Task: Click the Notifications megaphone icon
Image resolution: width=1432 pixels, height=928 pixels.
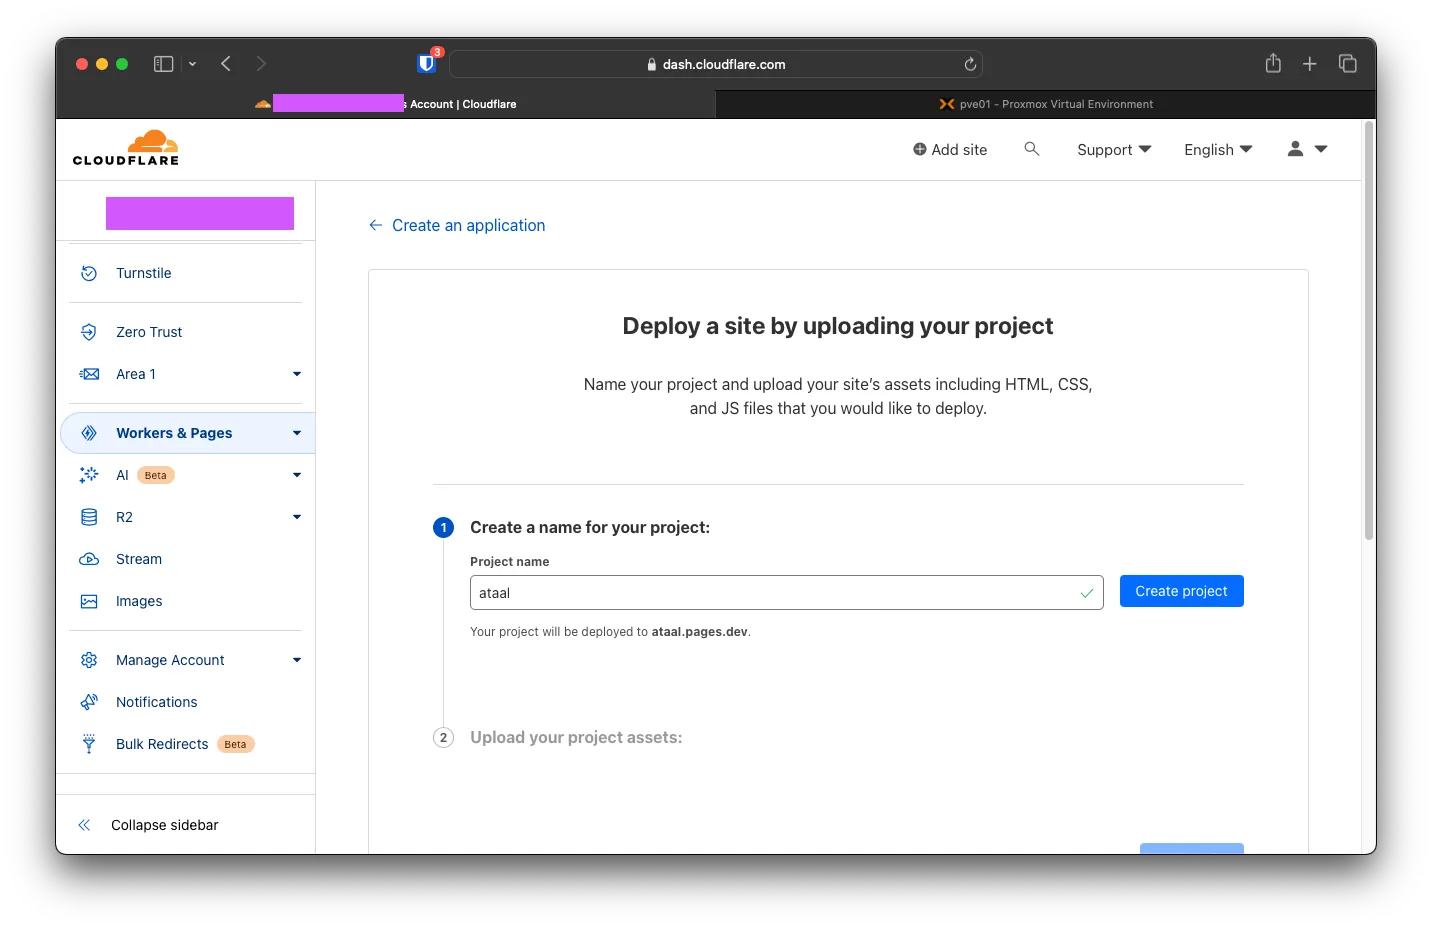Action: (89, 702)
